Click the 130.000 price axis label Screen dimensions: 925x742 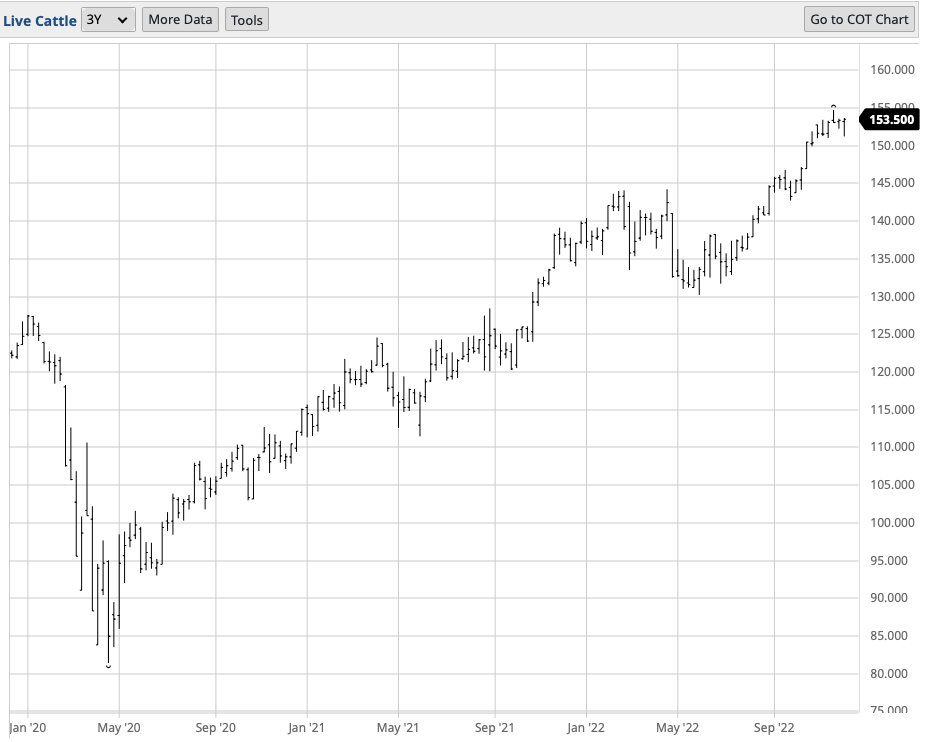(892, 296)
